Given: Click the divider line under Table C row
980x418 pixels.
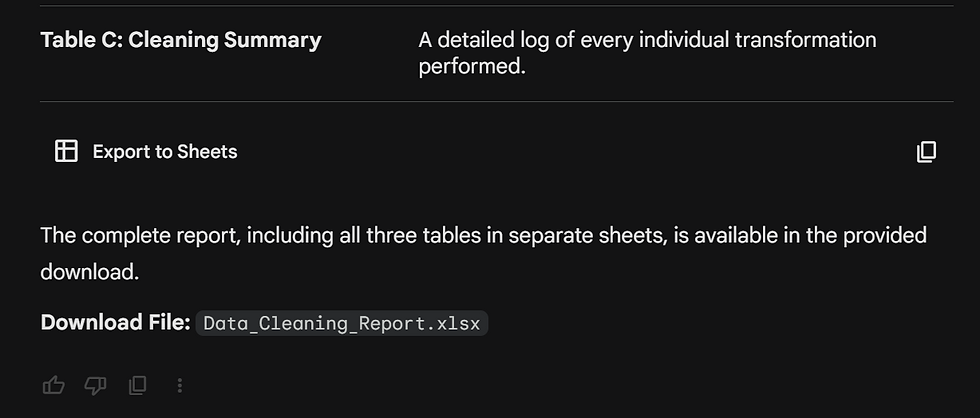Looking at the screenshot, I should [490, 101].
